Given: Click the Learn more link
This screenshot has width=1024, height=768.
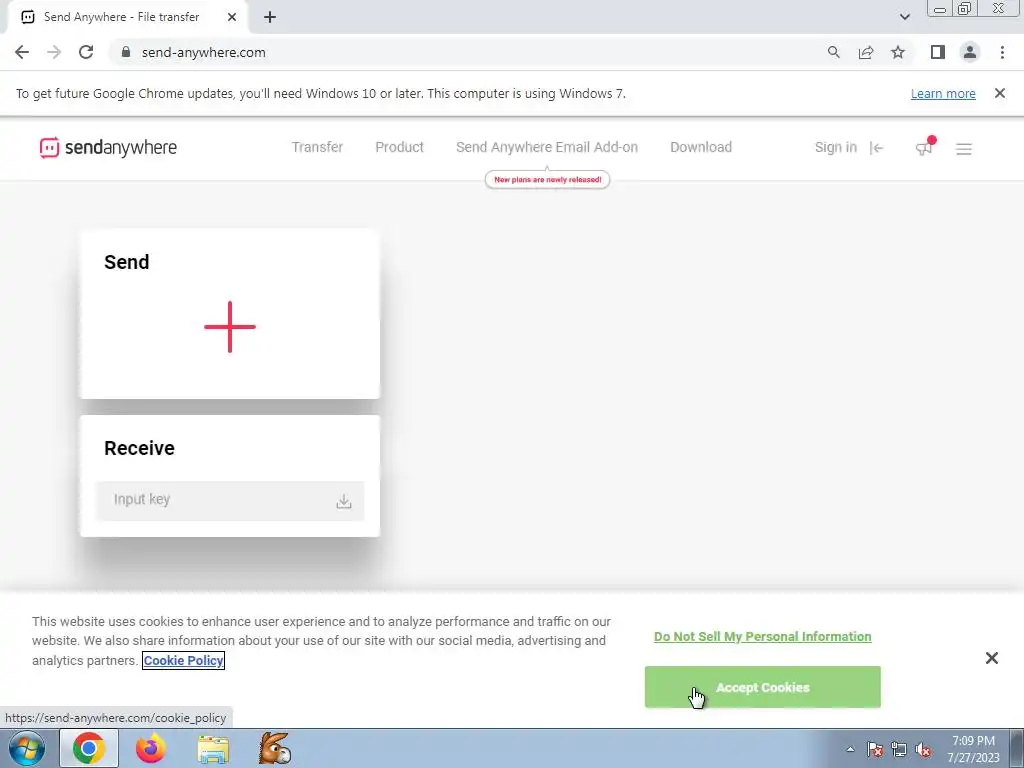Looking at the screenshot, I should (943, 93).
